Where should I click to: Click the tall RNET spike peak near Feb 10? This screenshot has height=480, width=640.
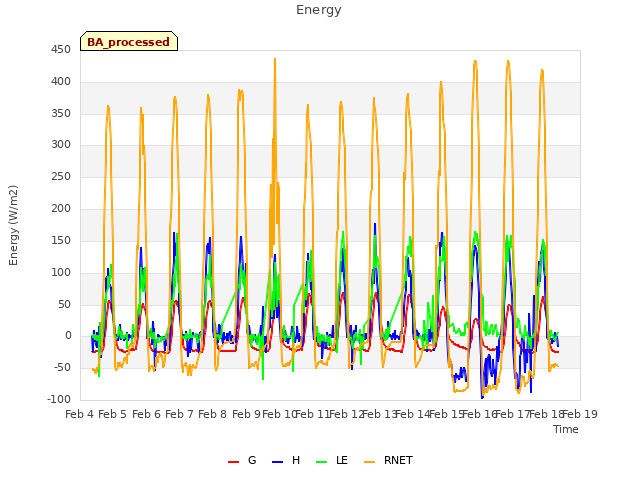pyautogui.click(x=275, y=60)
